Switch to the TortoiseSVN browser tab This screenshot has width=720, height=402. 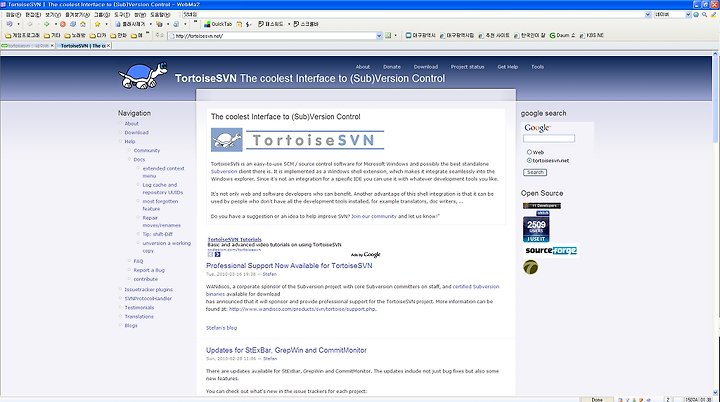coord(83,45)
